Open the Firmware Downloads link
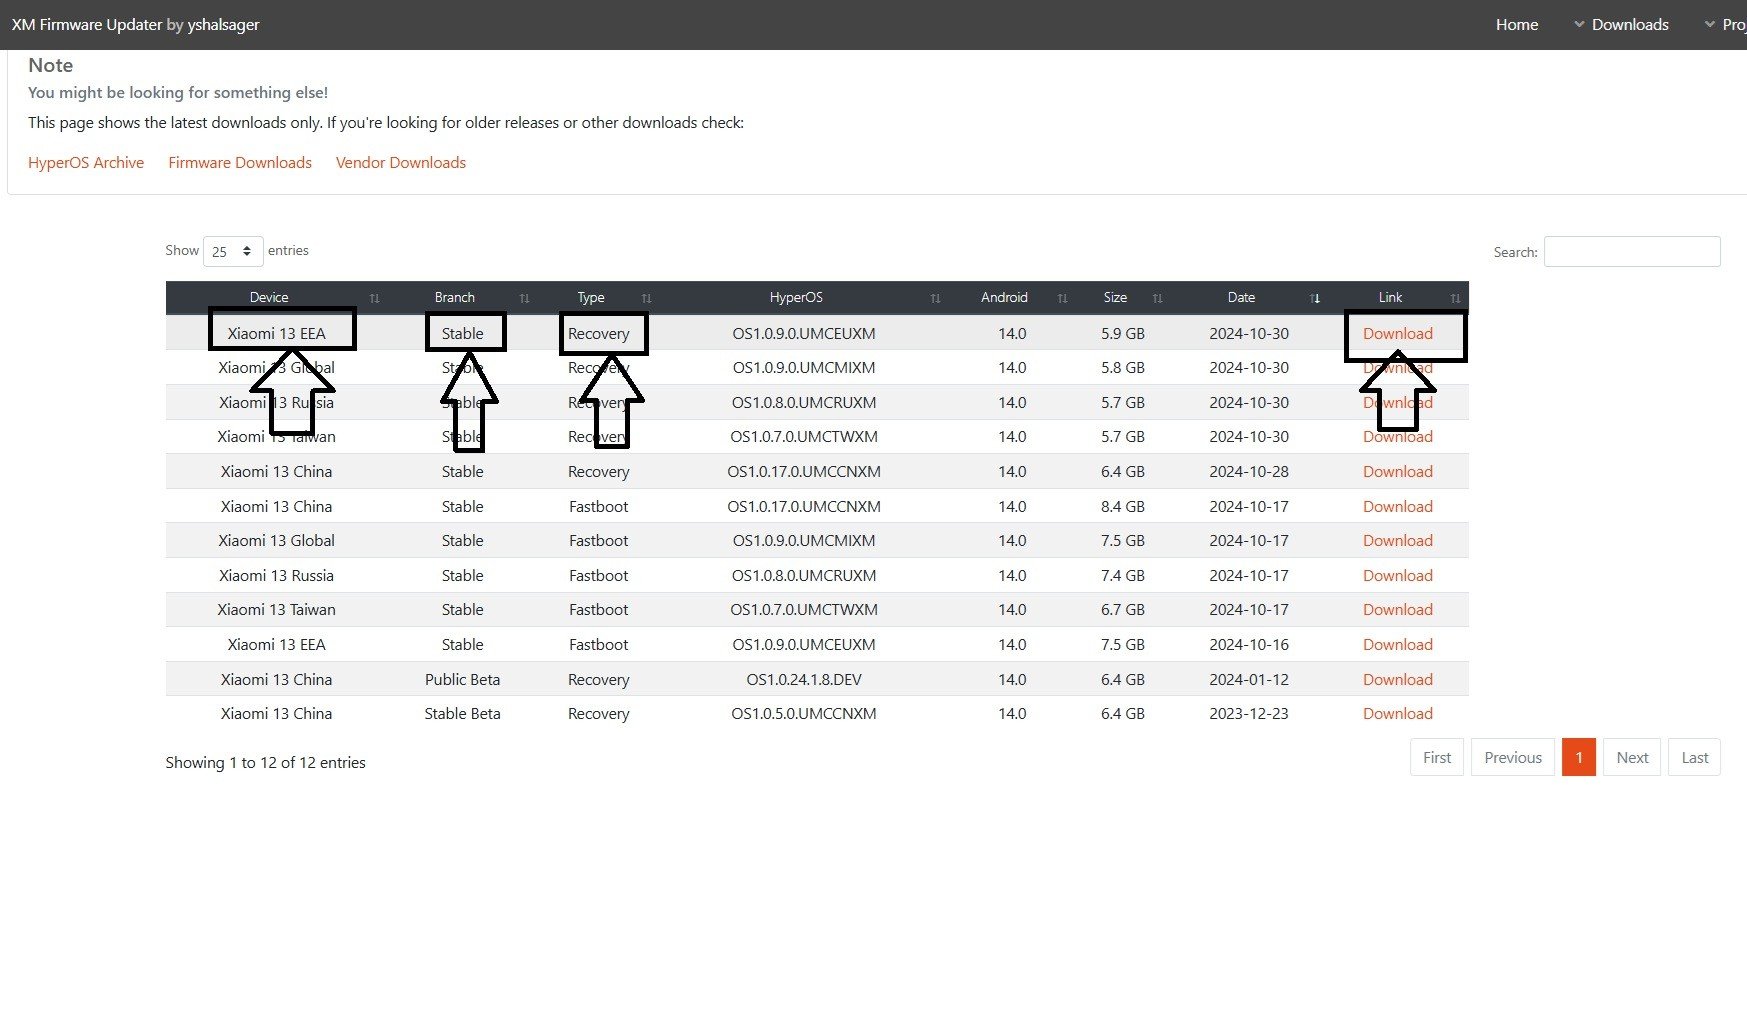Viewport: 1747px width, 1024px height. tap(240, 163)
